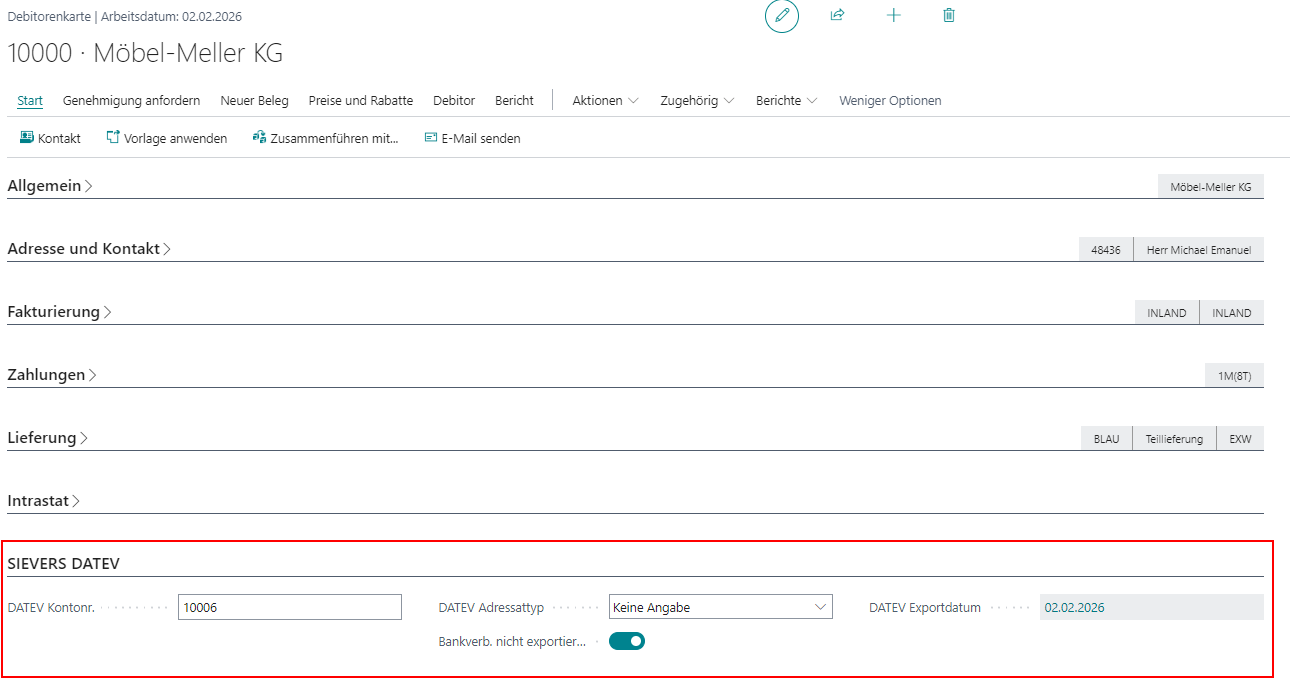
Task: Click Weniger Optionen
Action: [890, 101]
